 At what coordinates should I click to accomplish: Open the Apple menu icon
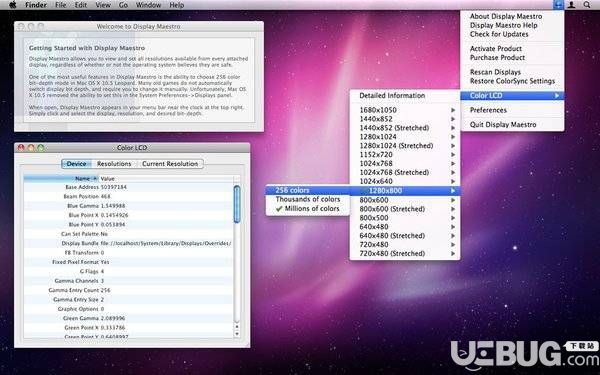12,5
